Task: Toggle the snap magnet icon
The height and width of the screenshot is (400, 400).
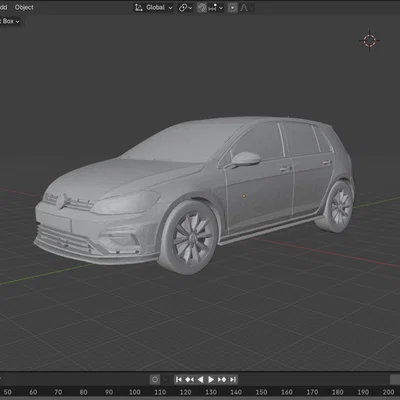Action: coord(202,7)
